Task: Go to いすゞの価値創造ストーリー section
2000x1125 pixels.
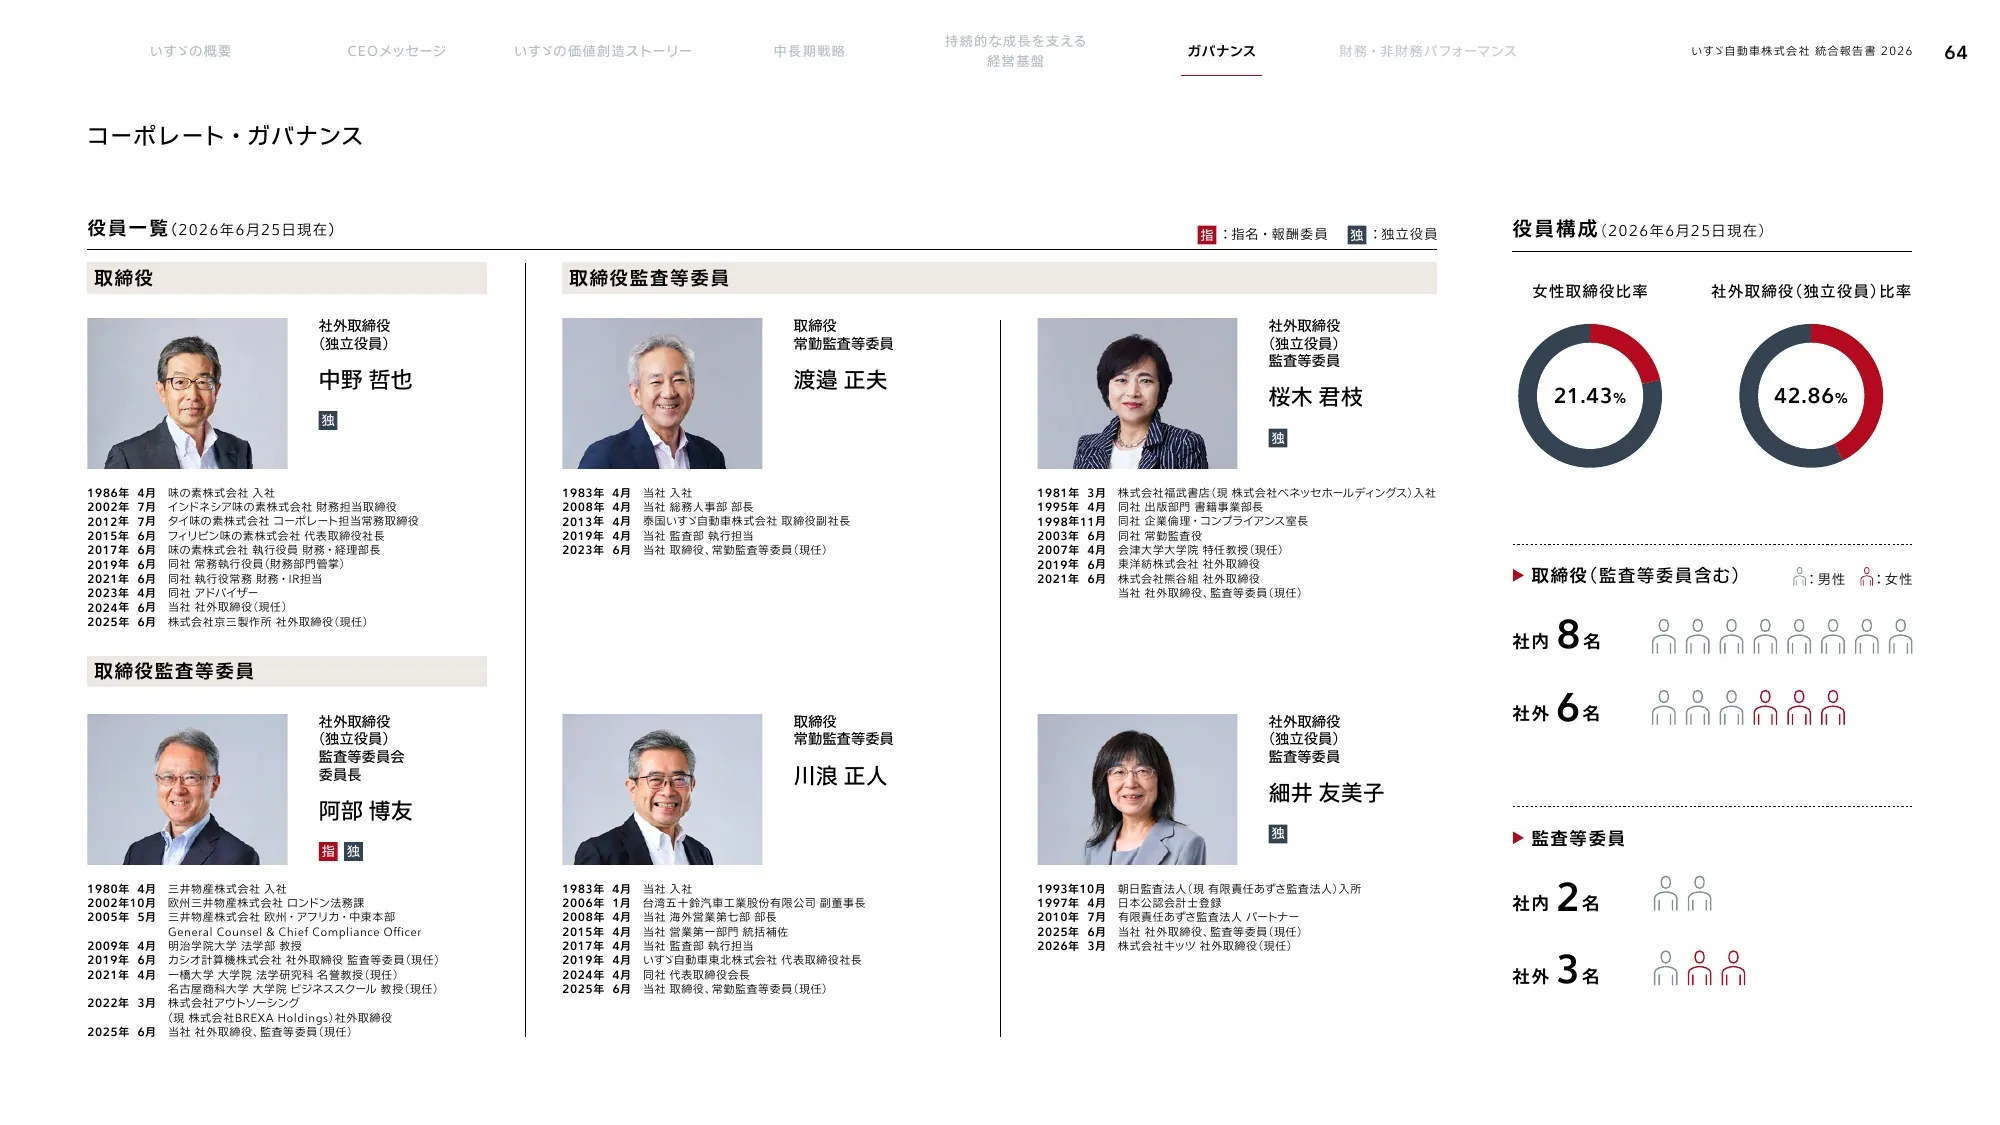Action: pyautogui.click(x=602, y=51)
